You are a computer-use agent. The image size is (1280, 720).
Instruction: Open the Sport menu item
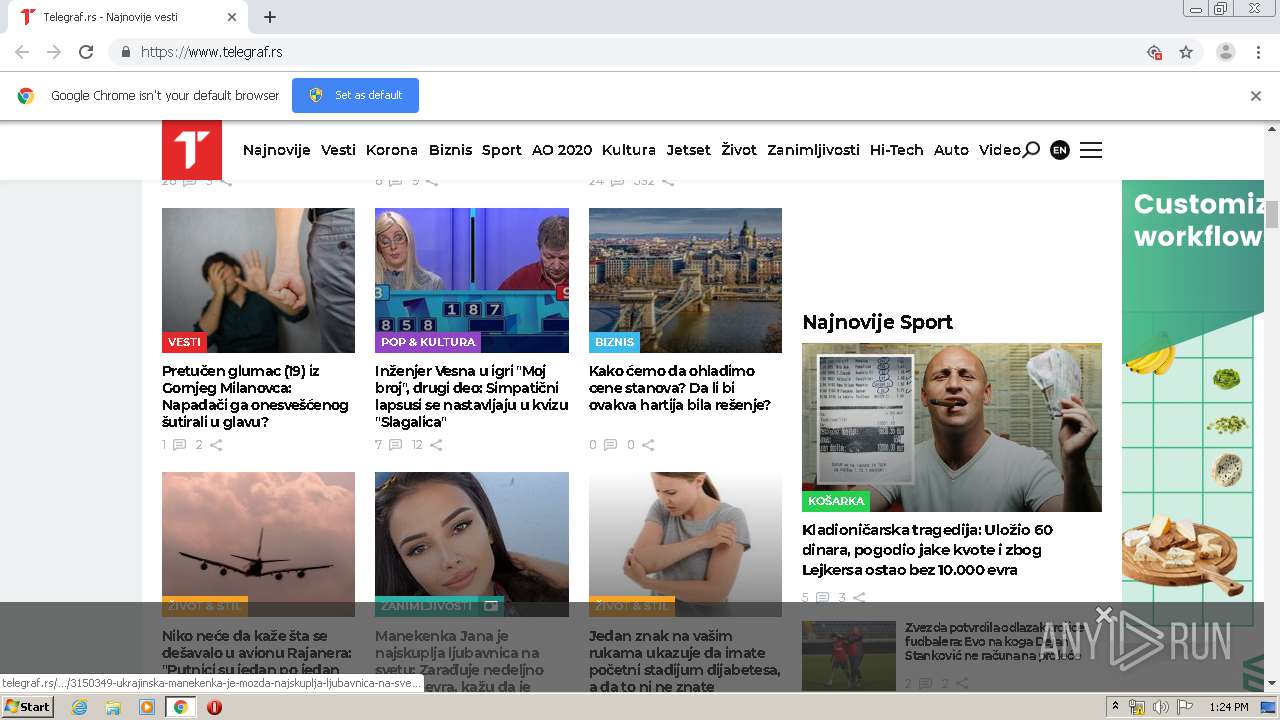pos(502,150)
